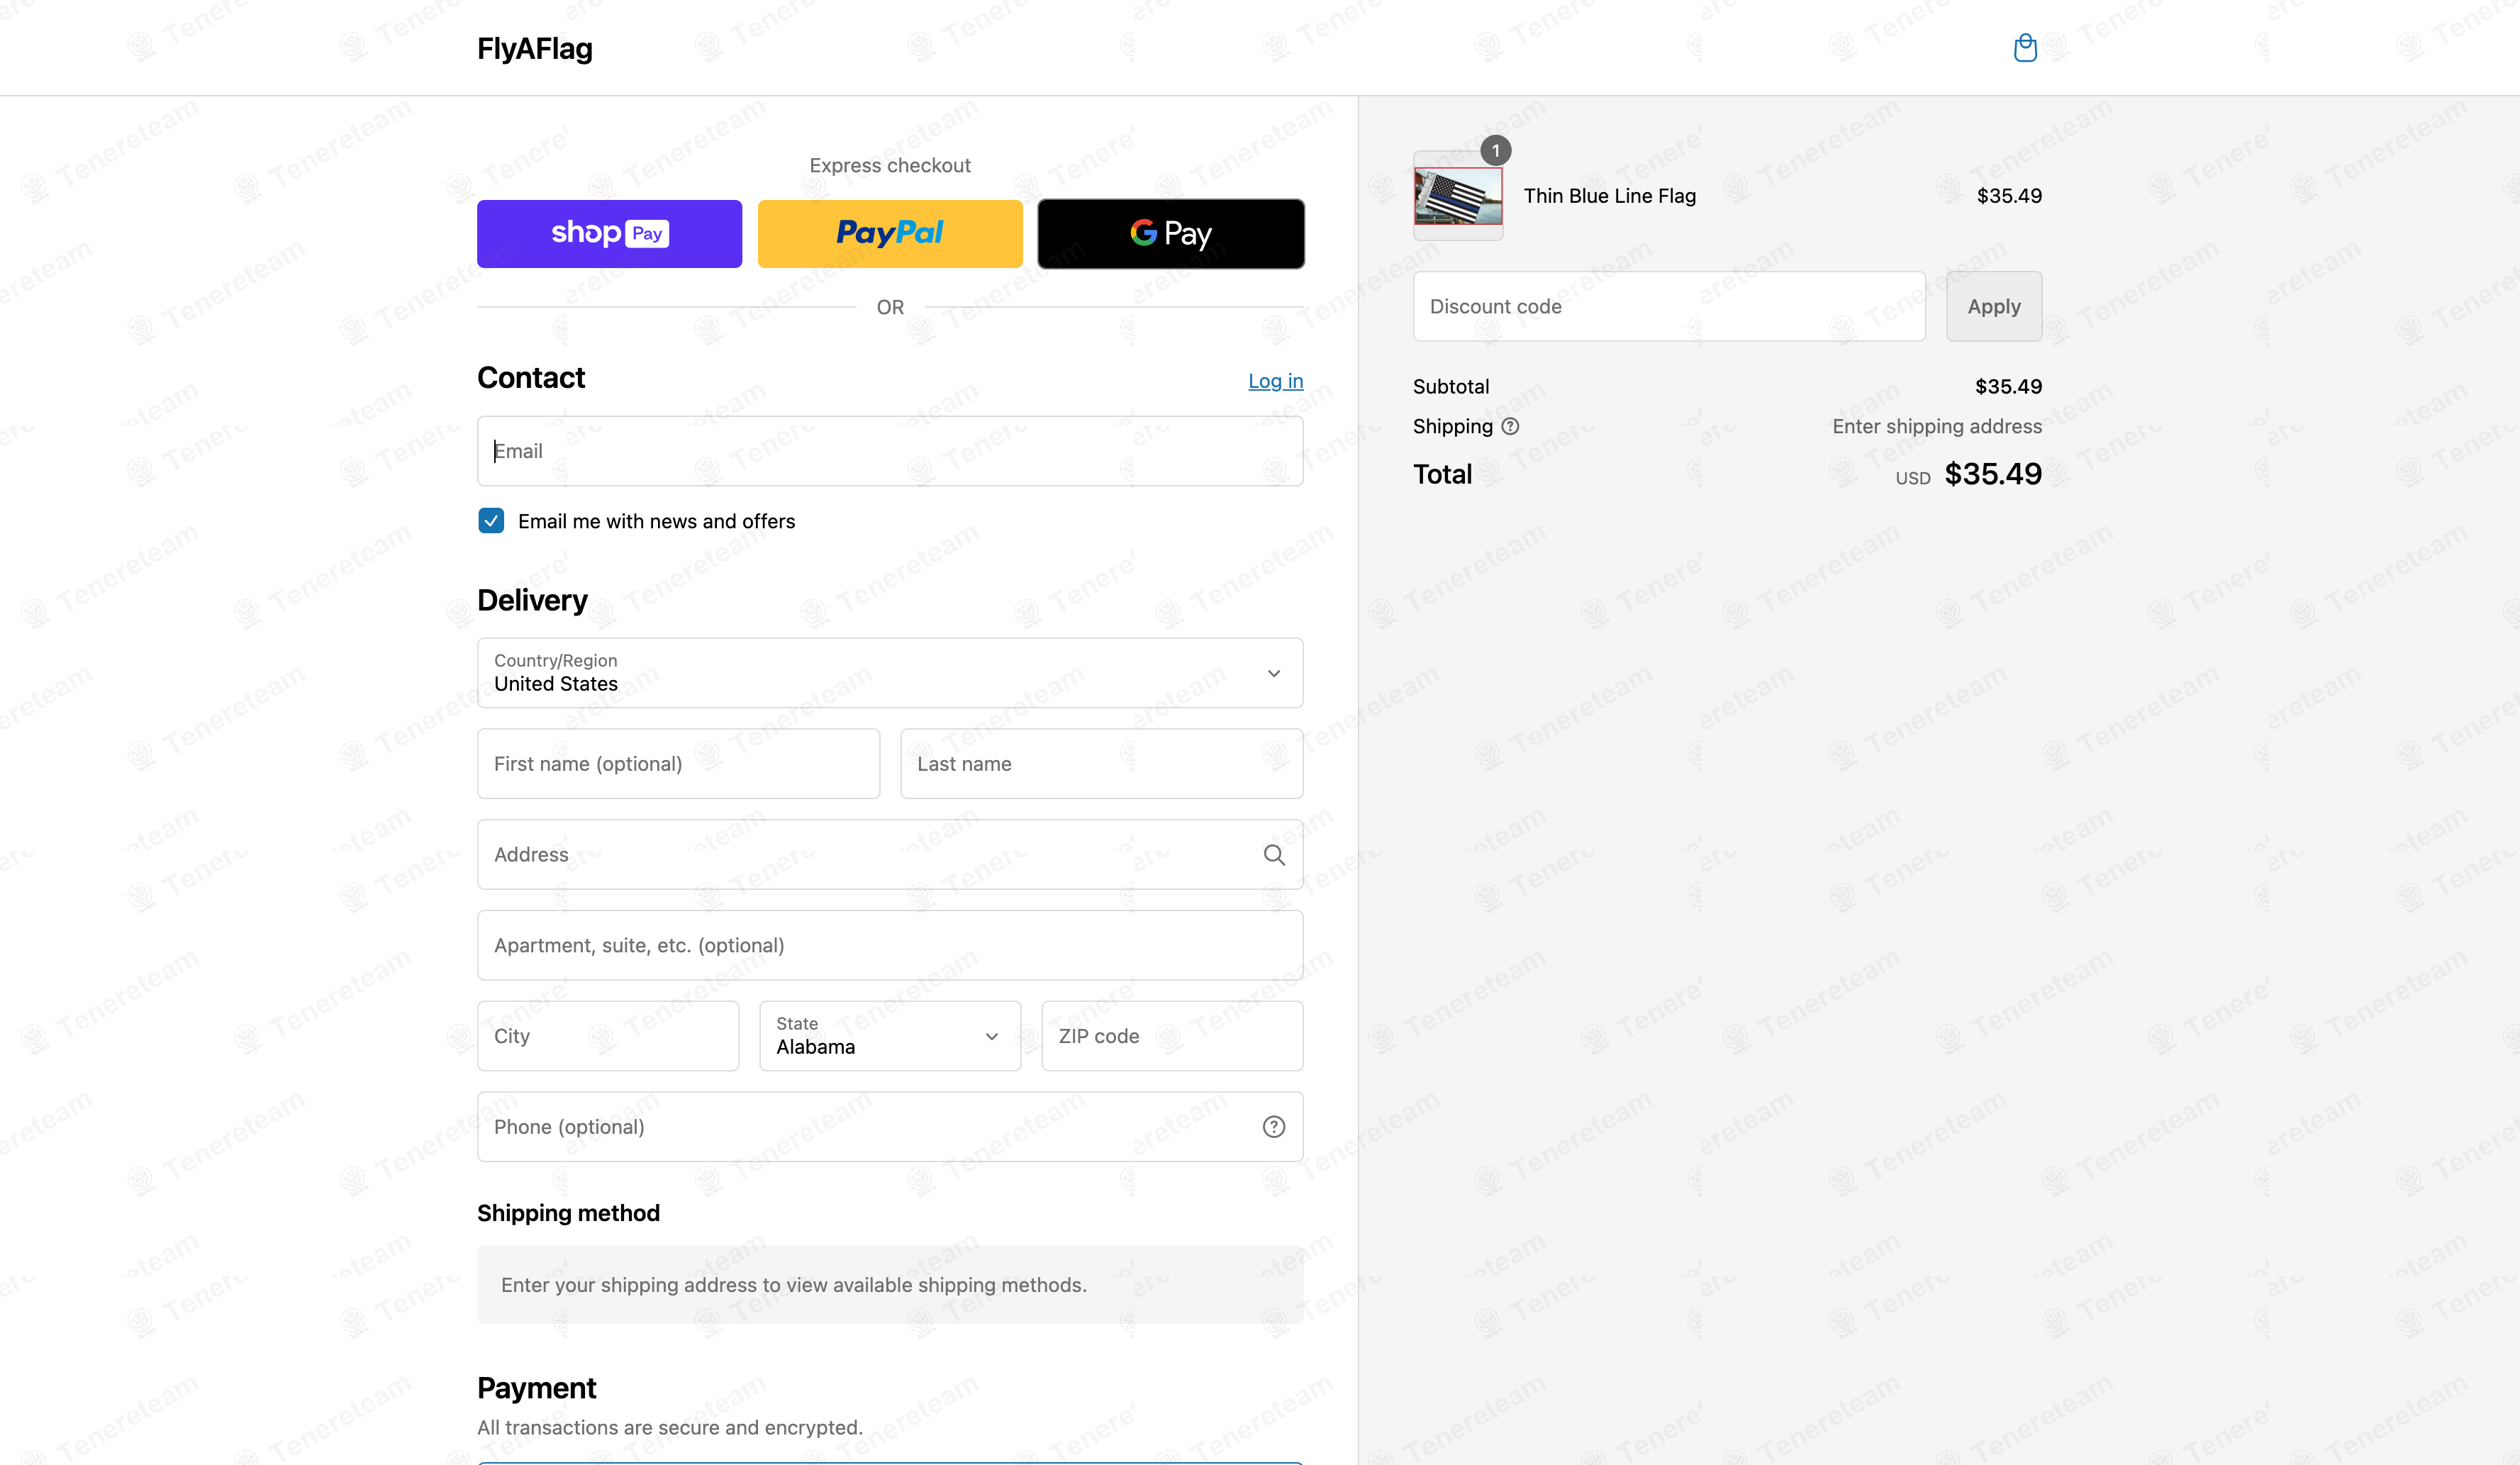Focus the Discount code field
The height and width of the screenshot is (1465, 2520).
1668,307
